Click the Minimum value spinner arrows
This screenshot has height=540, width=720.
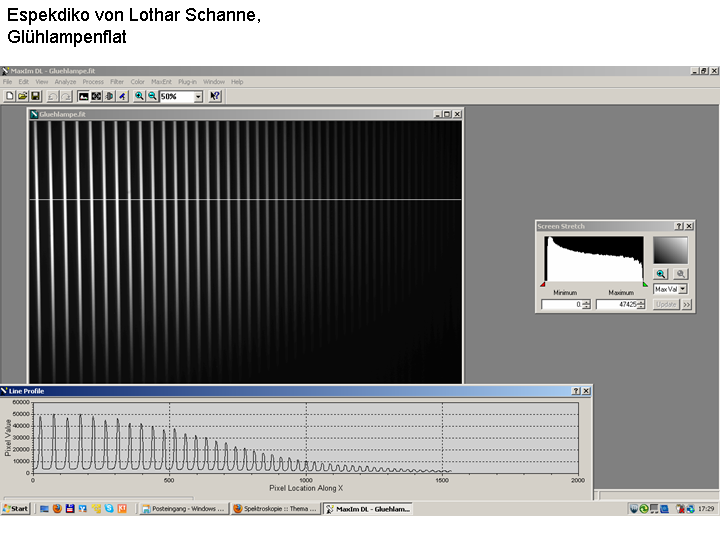586,304
